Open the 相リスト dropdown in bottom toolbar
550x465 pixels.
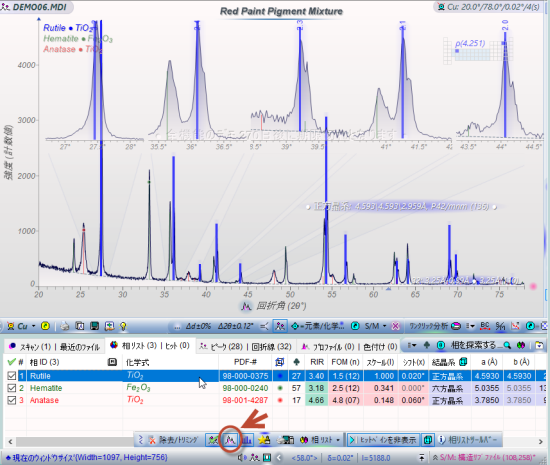click(x=338, y=440)
